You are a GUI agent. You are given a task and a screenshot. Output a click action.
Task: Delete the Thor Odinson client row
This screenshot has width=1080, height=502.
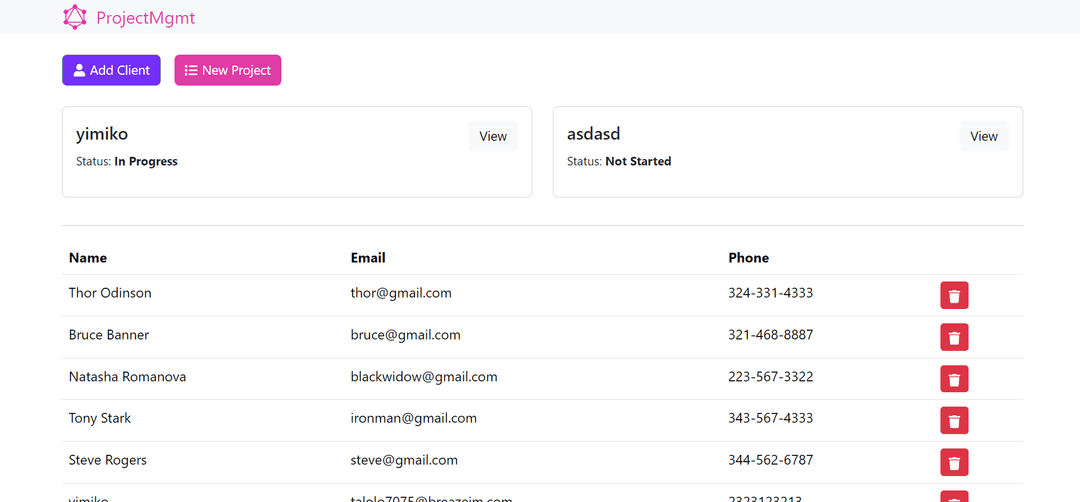click(954, 296)
